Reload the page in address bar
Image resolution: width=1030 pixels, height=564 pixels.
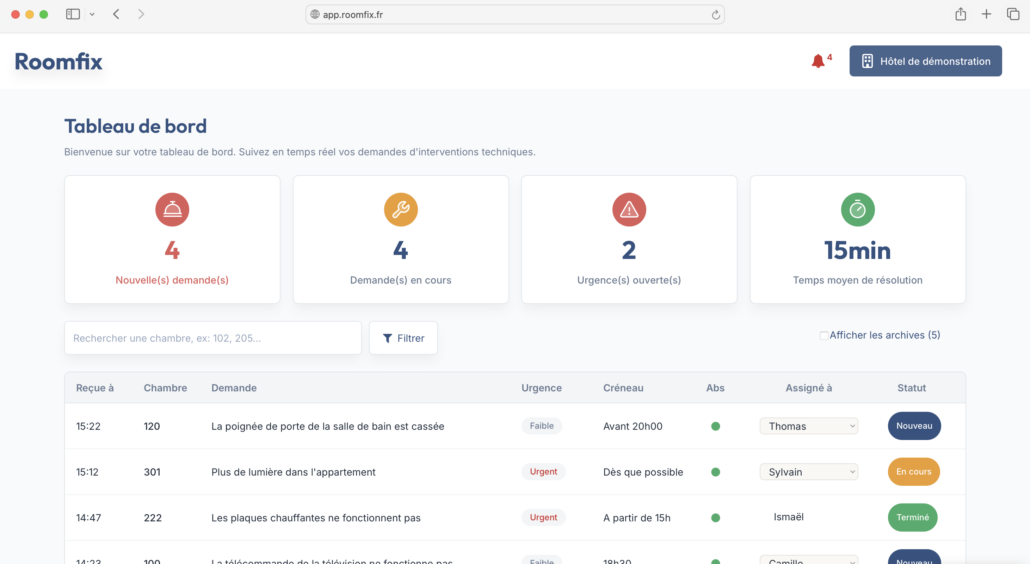click(715, 14)
